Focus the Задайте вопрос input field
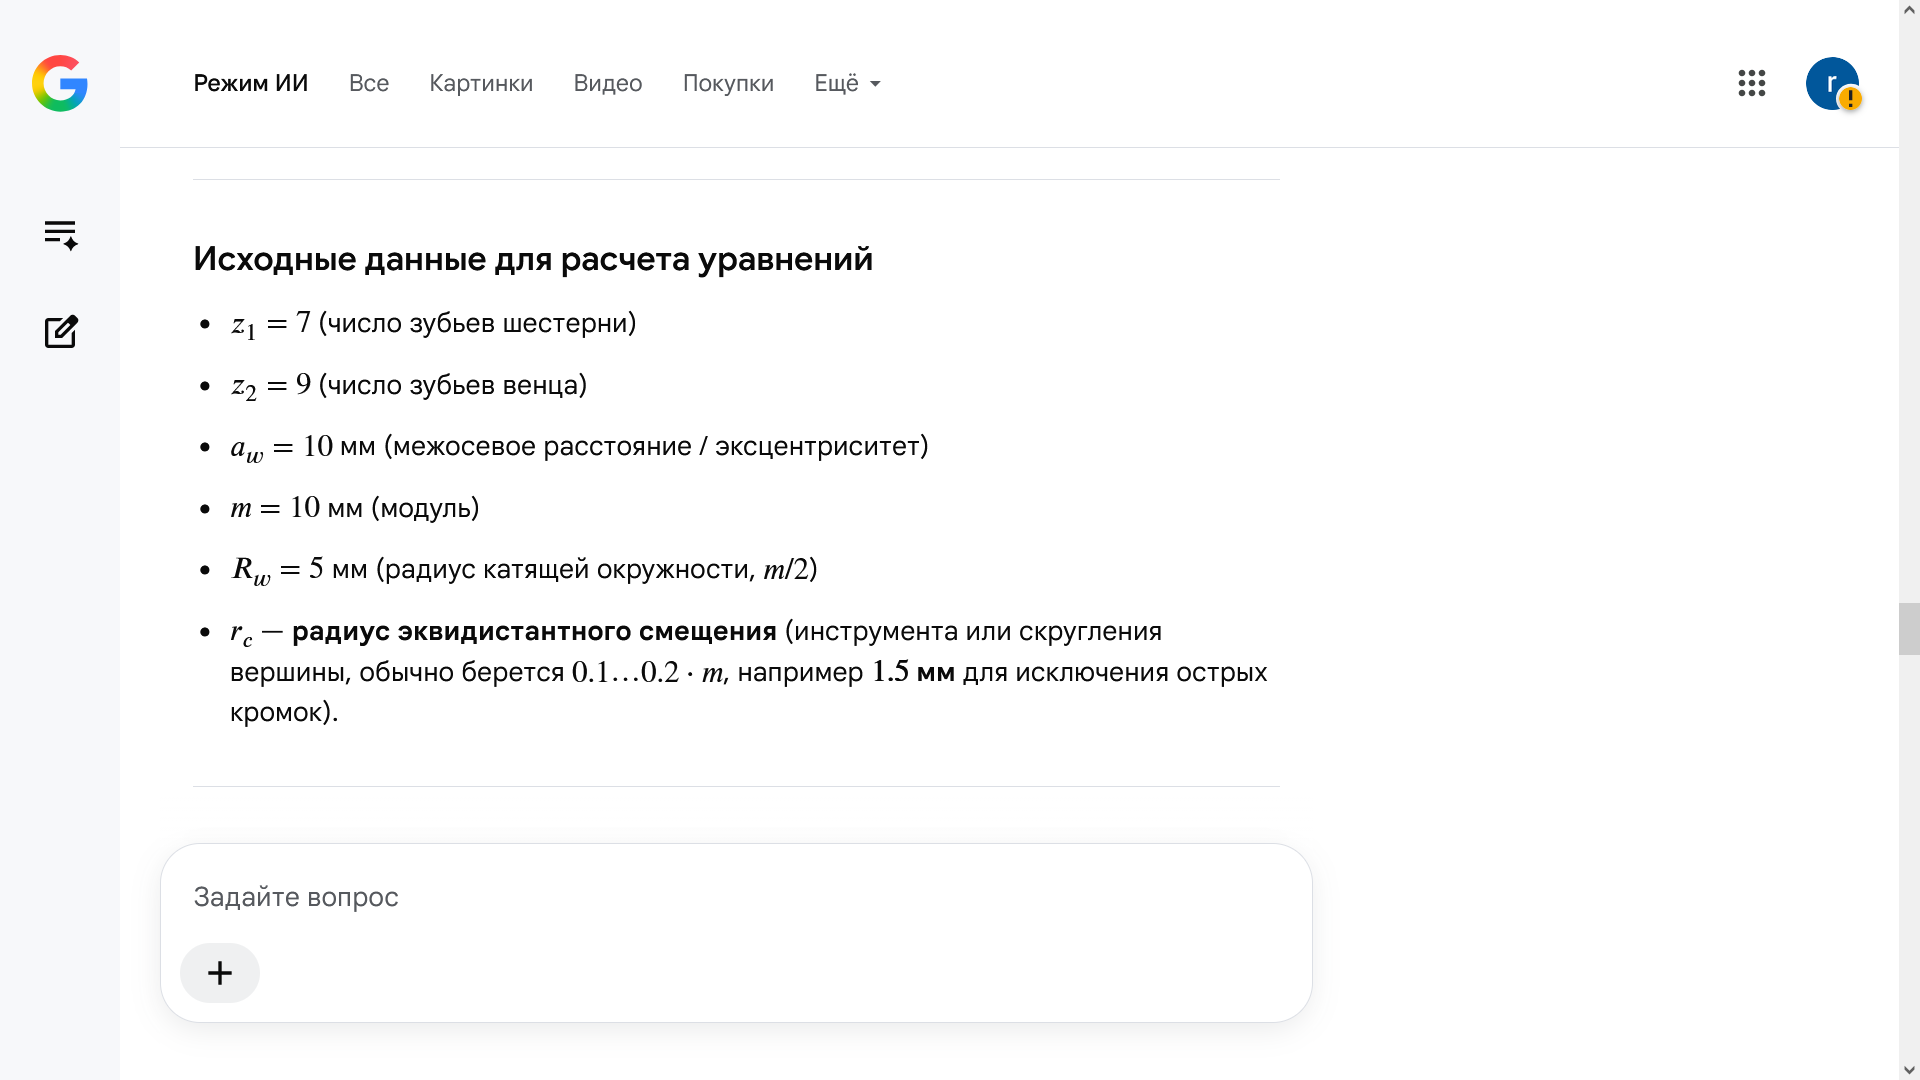This screenshot has height=1080, width=1920. 736,897
